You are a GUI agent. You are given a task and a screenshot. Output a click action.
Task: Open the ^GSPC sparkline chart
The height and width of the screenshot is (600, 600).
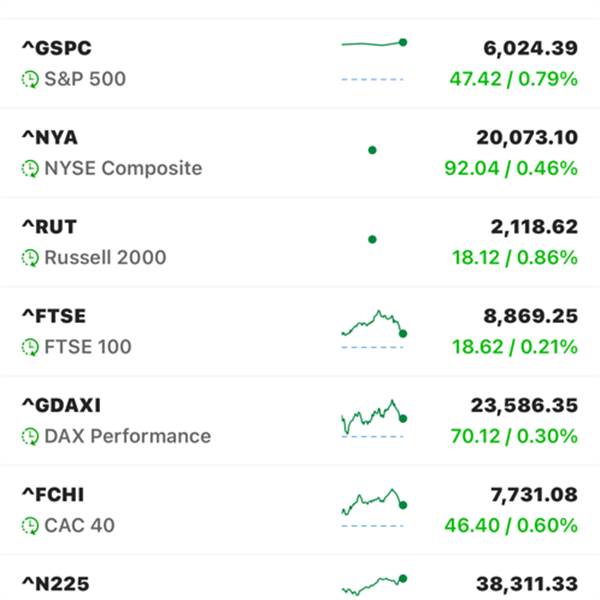tap(374, 60)
